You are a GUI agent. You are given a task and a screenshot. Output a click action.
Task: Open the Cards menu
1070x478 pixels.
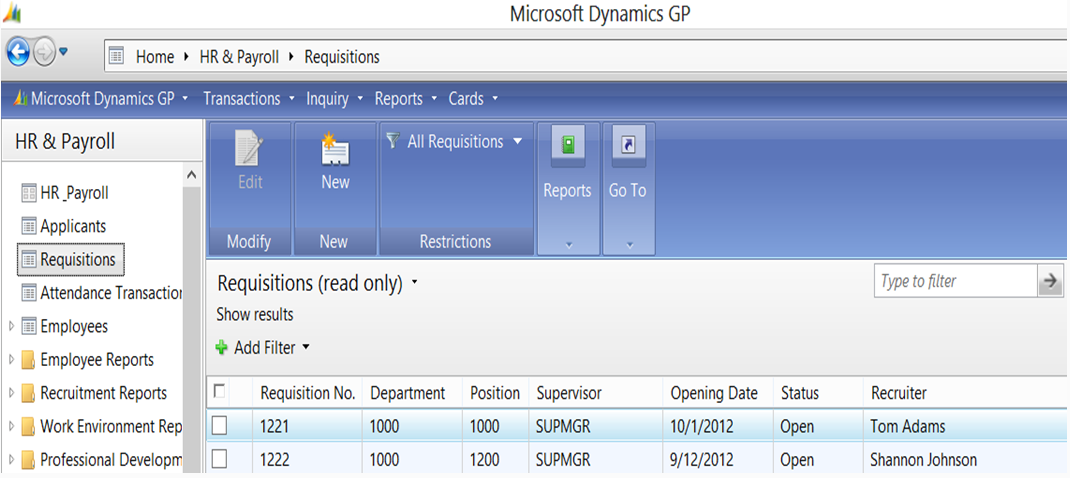click(x=472, y=99)
